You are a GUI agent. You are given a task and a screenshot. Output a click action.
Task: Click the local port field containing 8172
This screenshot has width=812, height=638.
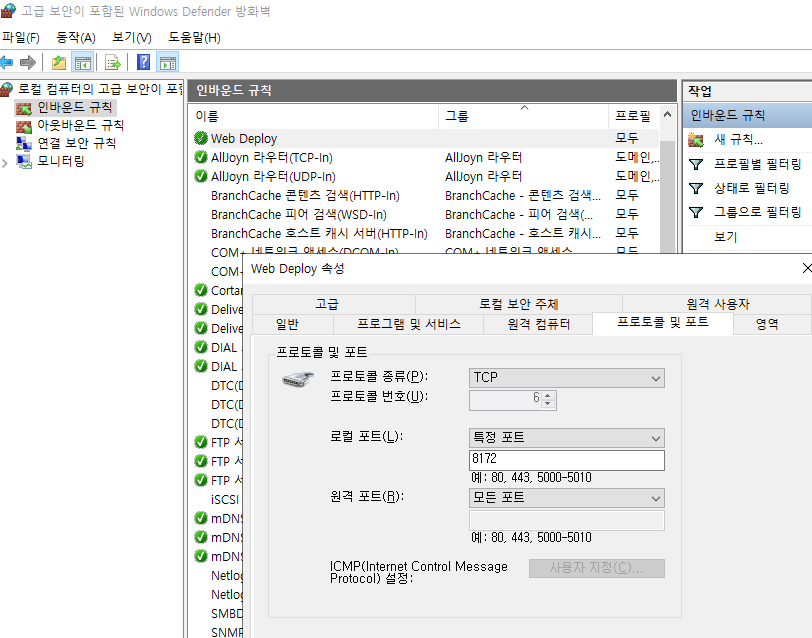click(x=567, y=460)
